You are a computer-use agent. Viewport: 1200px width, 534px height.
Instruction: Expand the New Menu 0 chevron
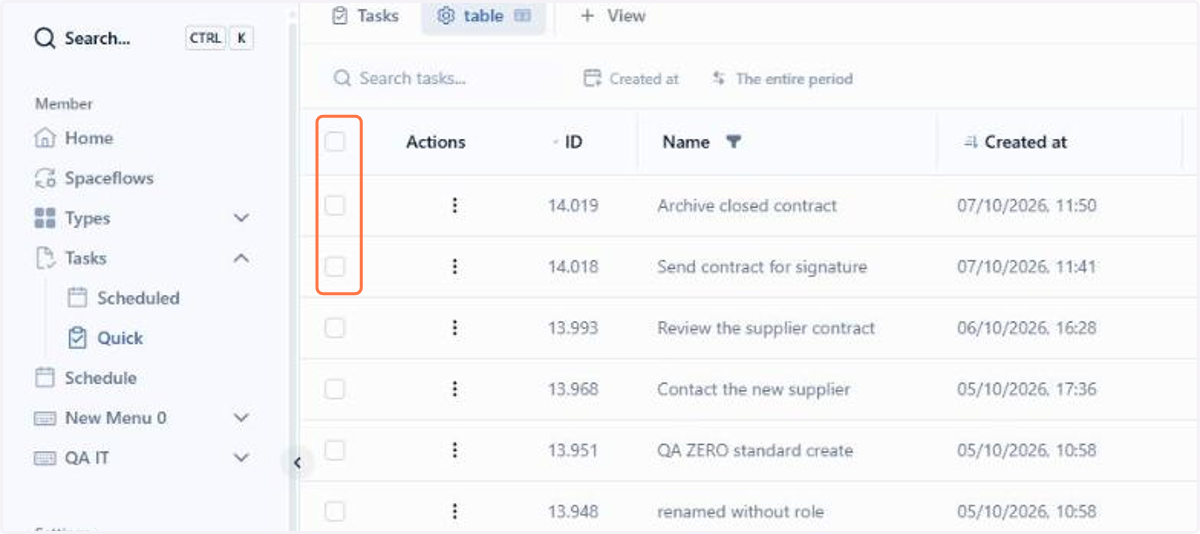point(241,418)
